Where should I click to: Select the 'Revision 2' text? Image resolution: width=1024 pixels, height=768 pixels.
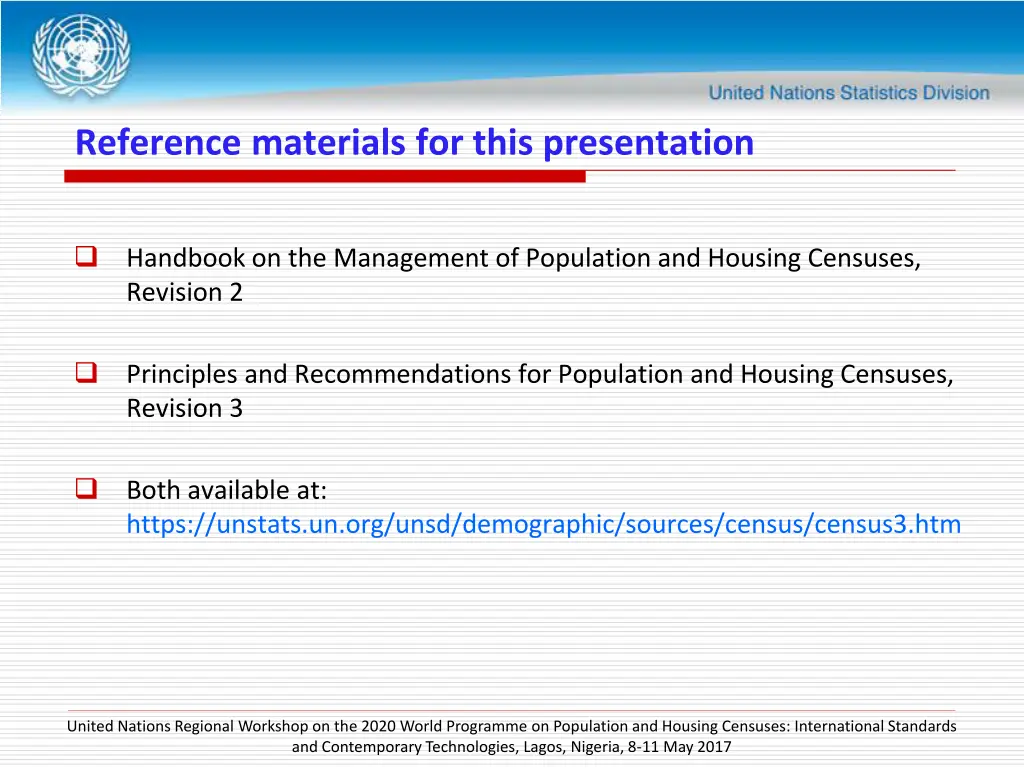[184, 292]
